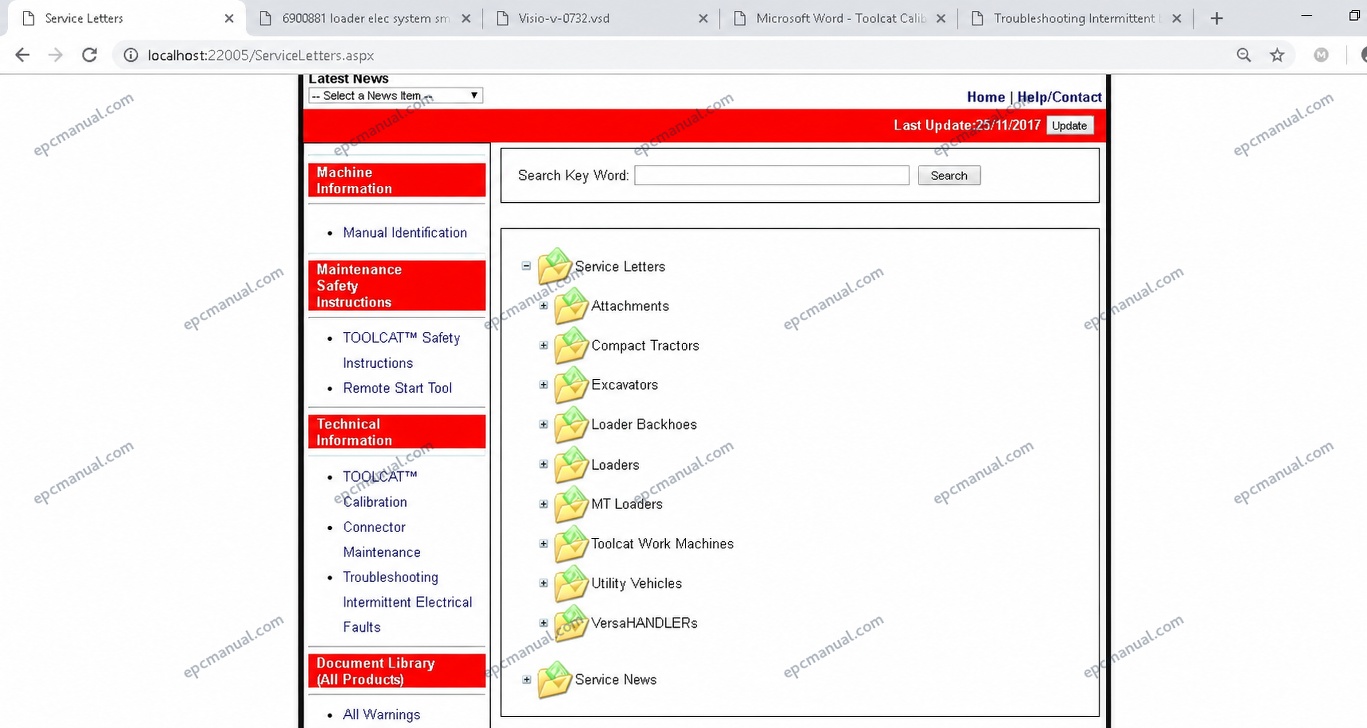This screenshot has width=1367, height=728.
Task: Expand the Service News node
Action: tap(527, 680)
